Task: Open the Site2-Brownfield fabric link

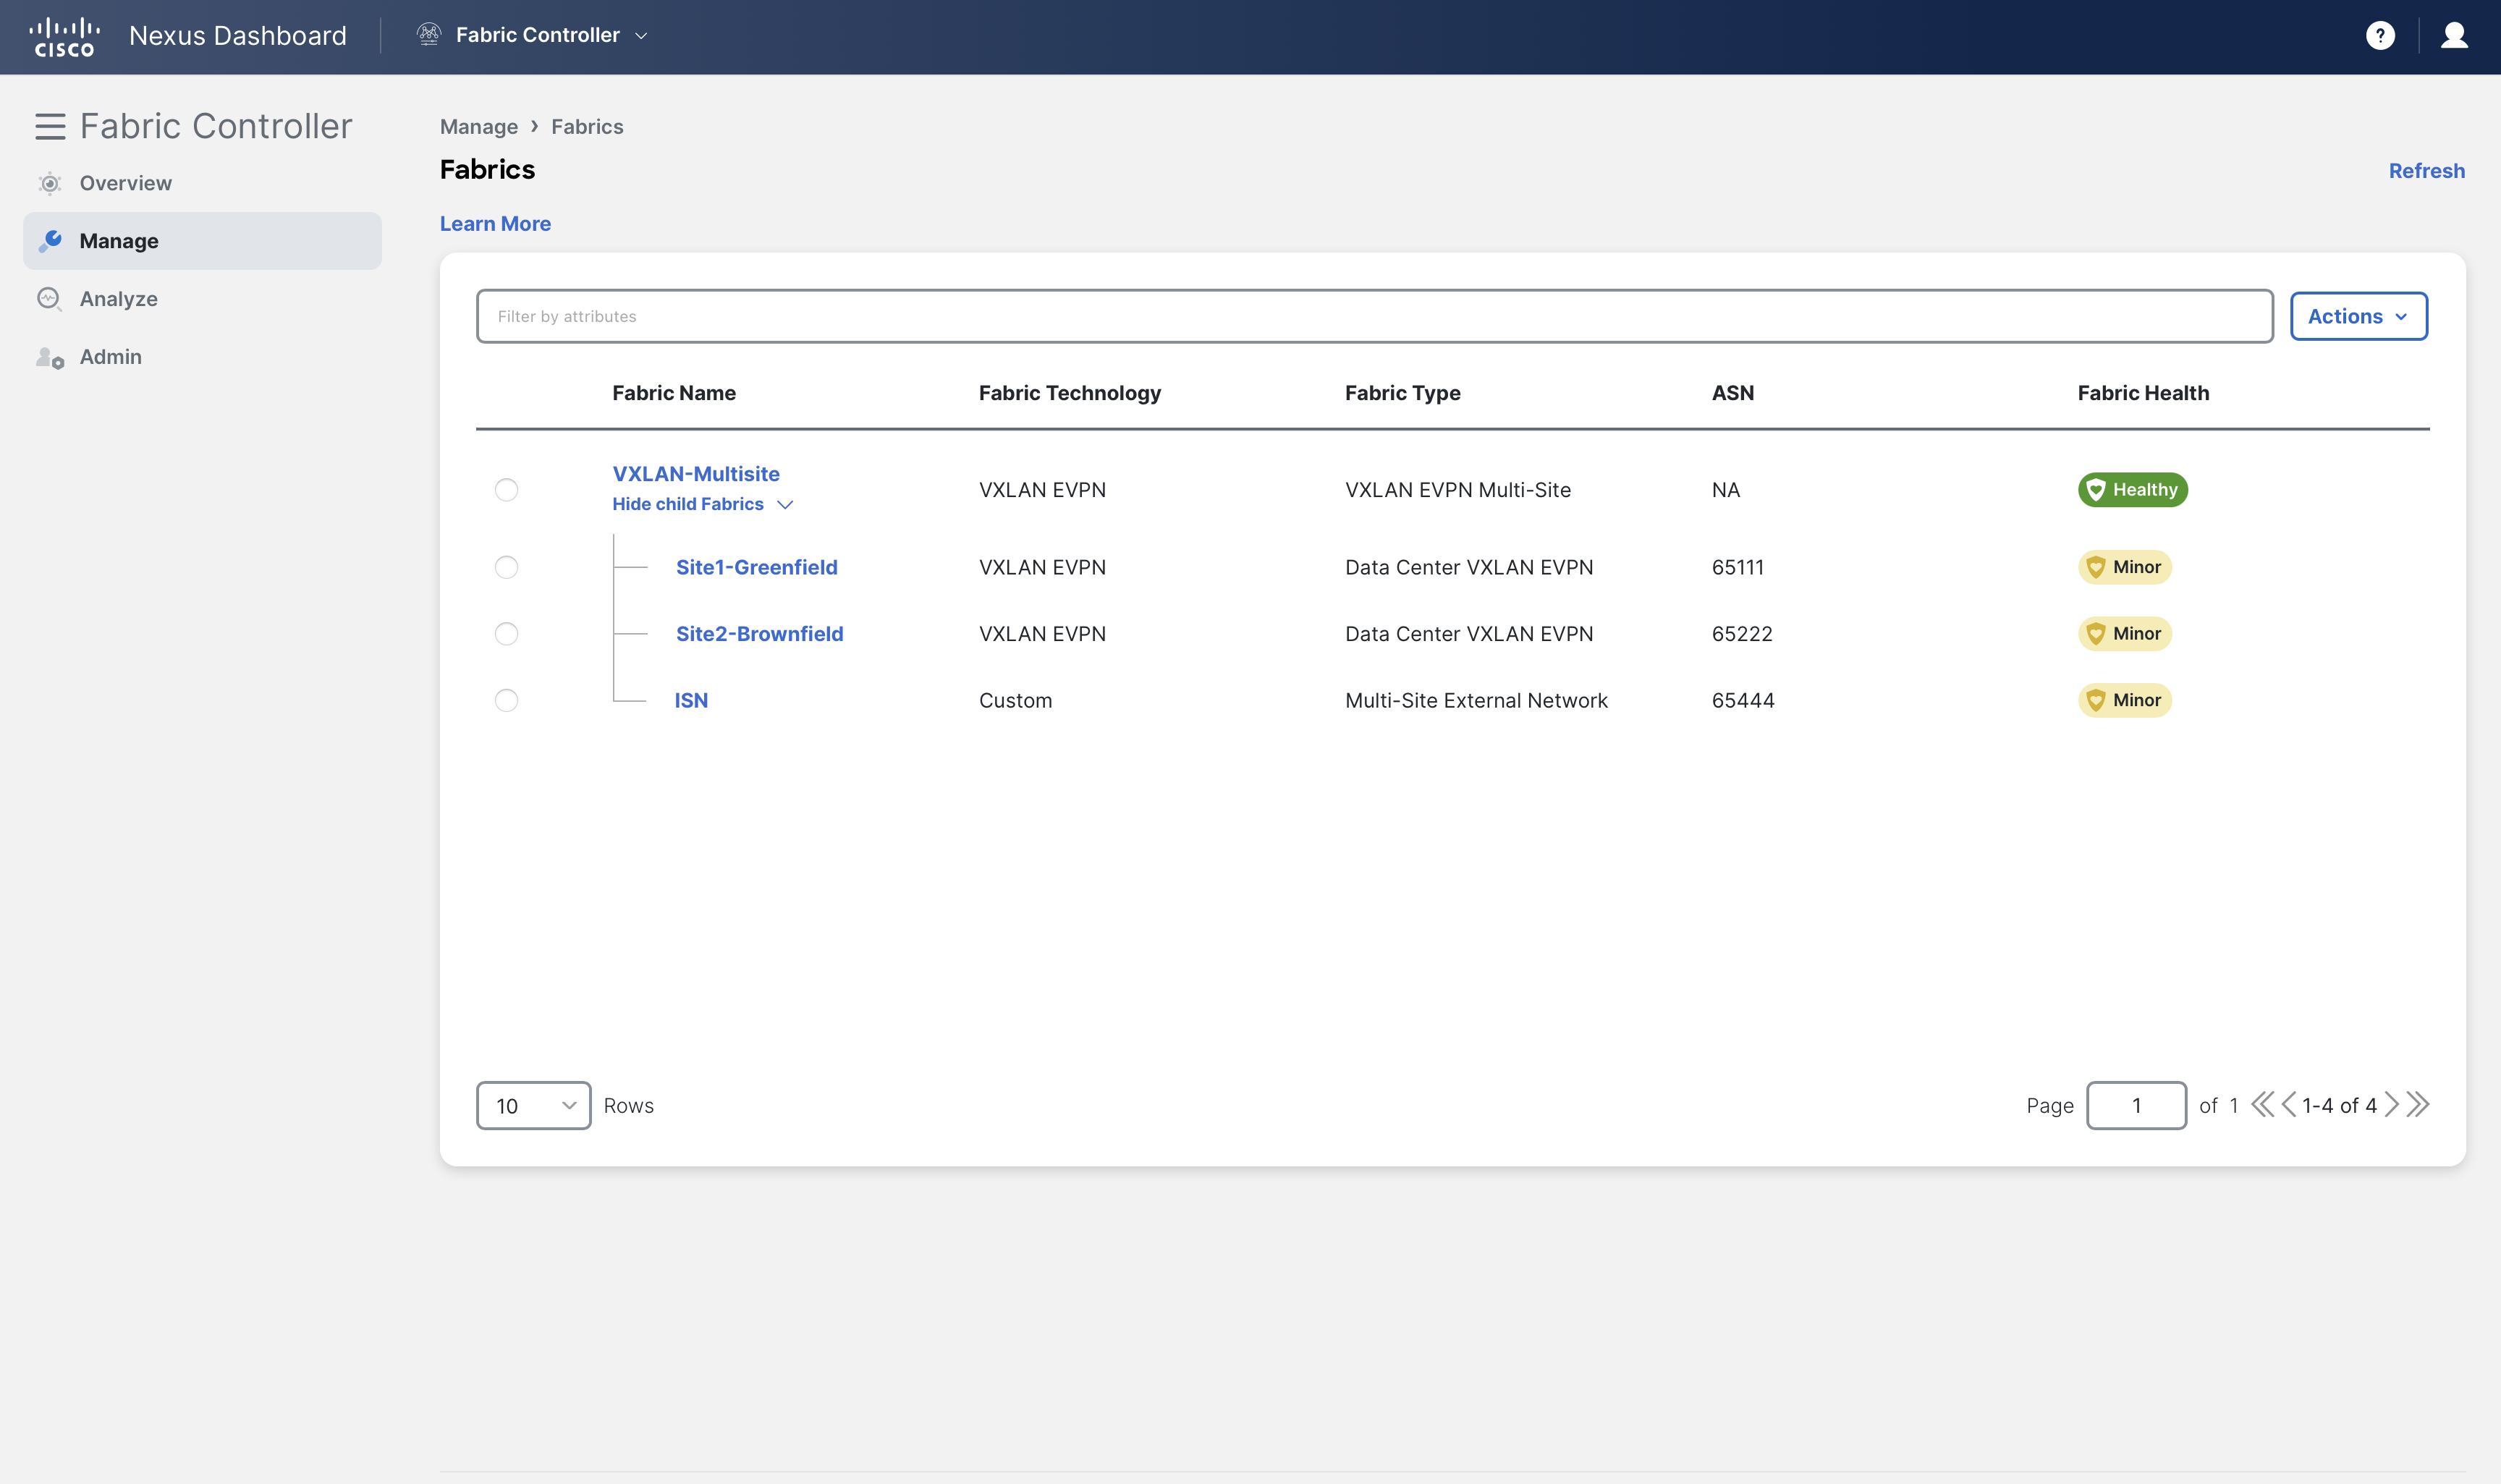Action: [760, 634]
